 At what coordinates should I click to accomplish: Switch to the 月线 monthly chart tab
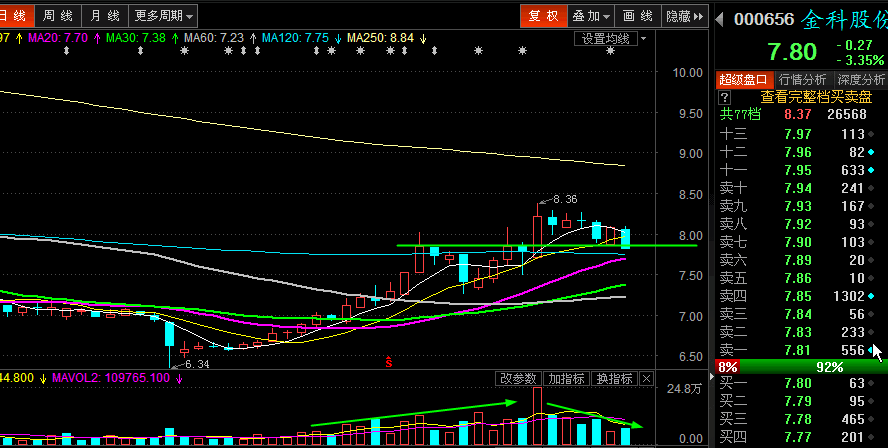coord(105,16)
